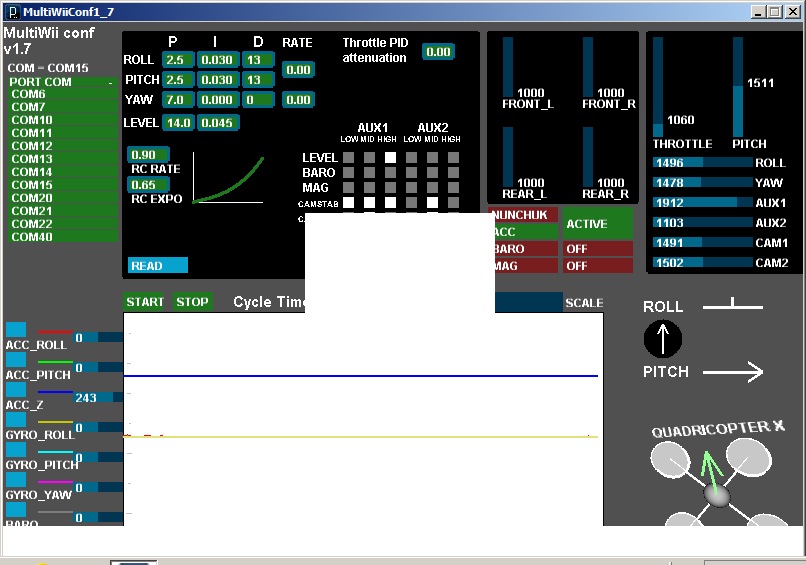
Task: Toggle the ACC_PITCH graph visibility square
Action: (16, 359)
